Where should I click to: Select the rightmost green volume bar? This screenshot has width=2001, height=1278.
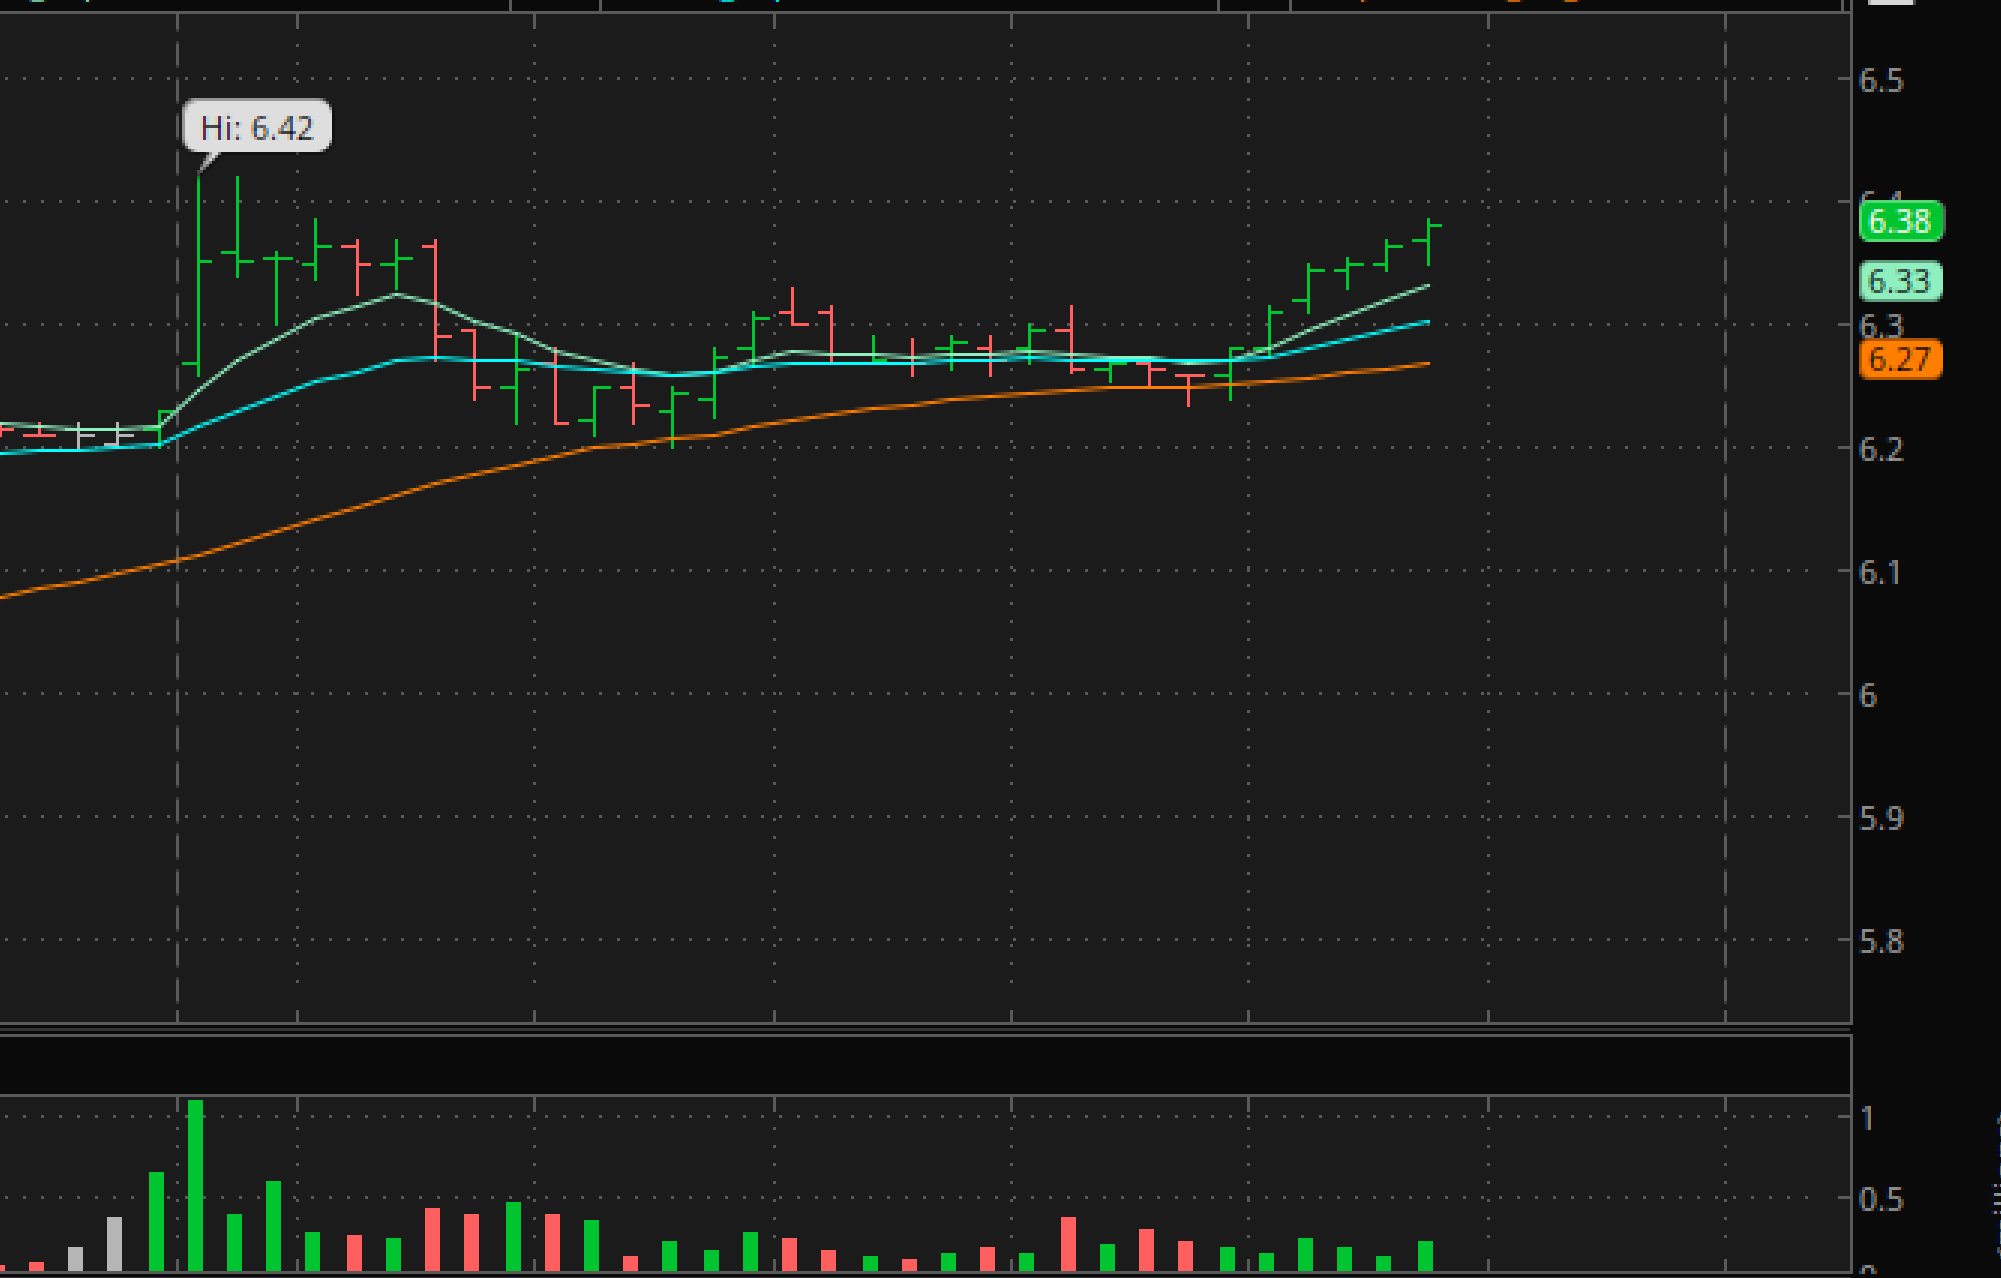coord(1425,1256)
